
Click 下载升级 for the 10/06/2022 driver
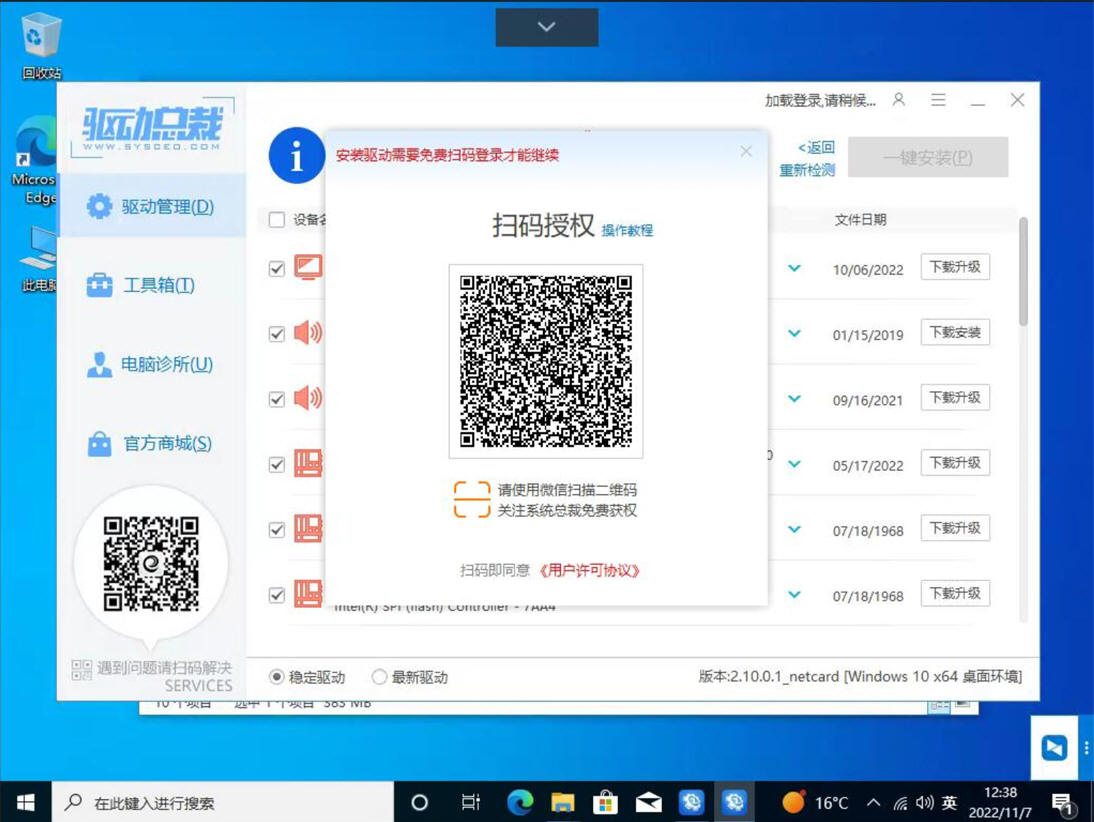pyautogui.click(x=955, y=267)
